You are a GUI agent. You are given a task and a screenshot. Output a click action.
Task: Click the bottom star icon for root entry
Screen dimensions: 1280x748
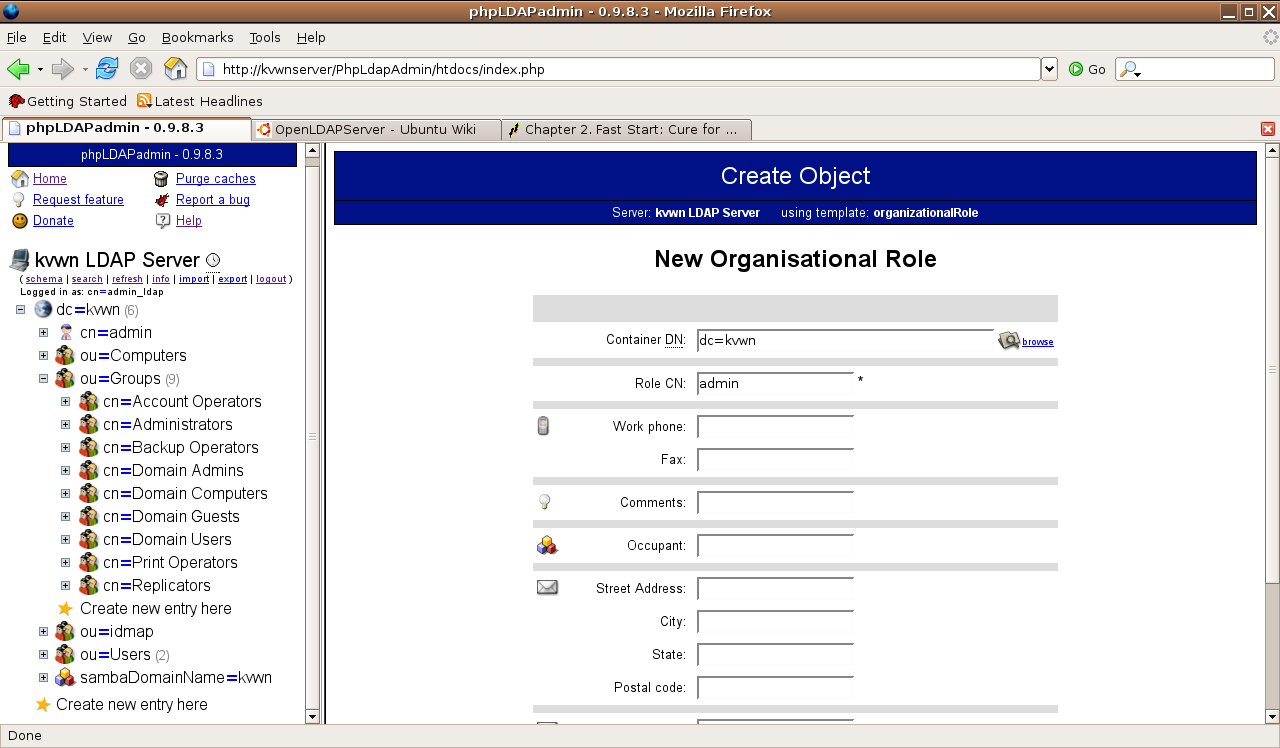[x=43, y=704]
